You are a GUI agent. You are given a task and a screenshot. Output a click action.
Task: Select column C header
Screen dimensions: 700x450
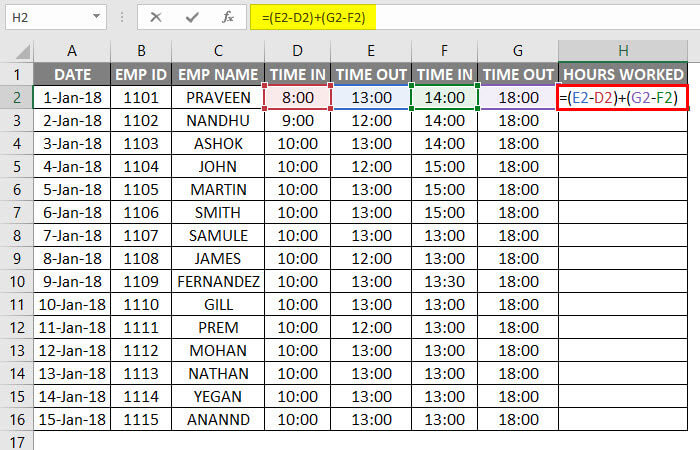tap(218, 50)
